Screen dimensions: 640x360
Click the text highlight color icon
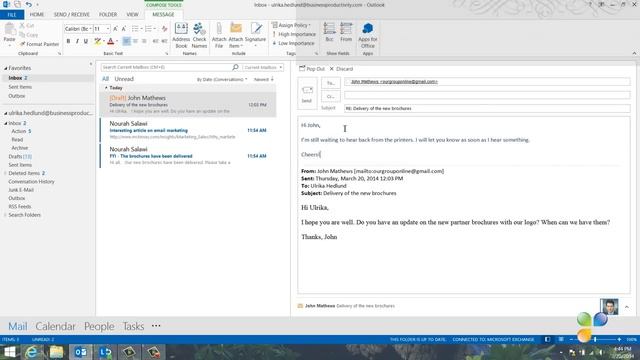click(98, 41)
